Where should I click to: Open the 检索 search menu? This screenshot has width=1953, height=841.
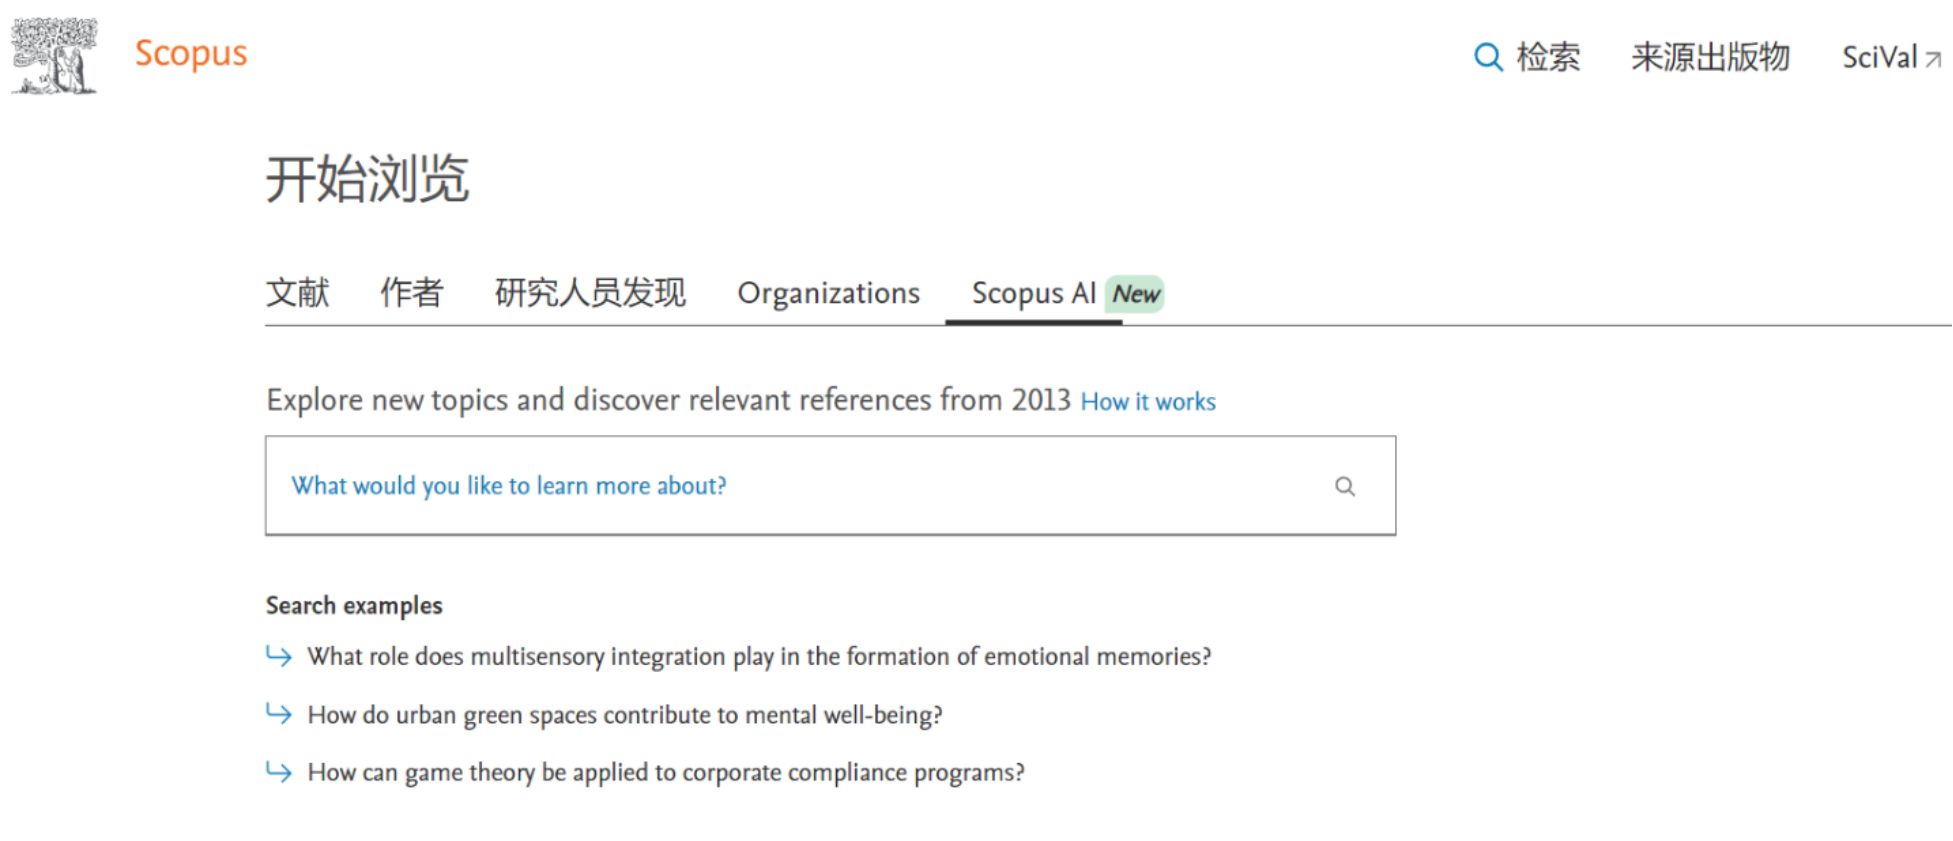(x=1527, y=57)
